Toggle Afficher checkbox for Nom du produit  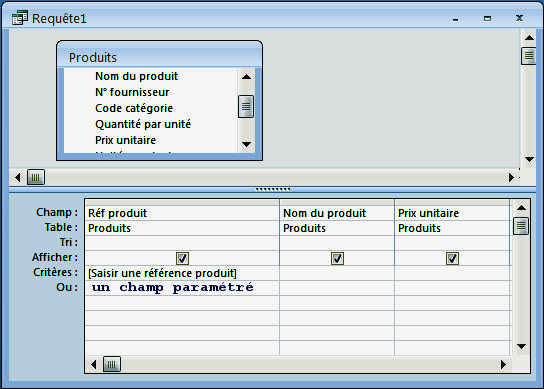(x=337, y=258)
